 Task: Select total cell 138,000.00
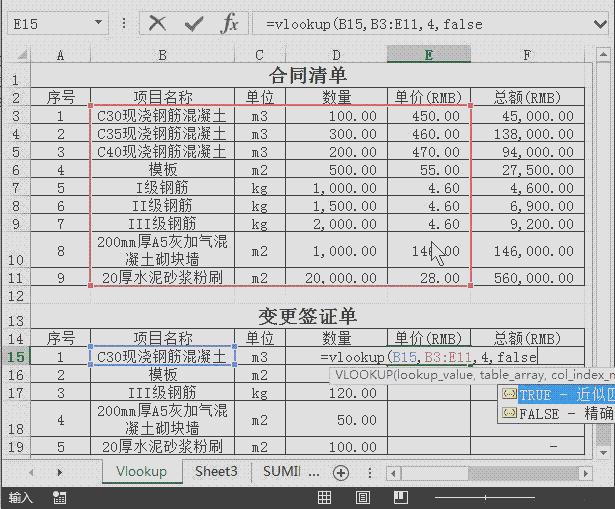(x=528, y=134)
